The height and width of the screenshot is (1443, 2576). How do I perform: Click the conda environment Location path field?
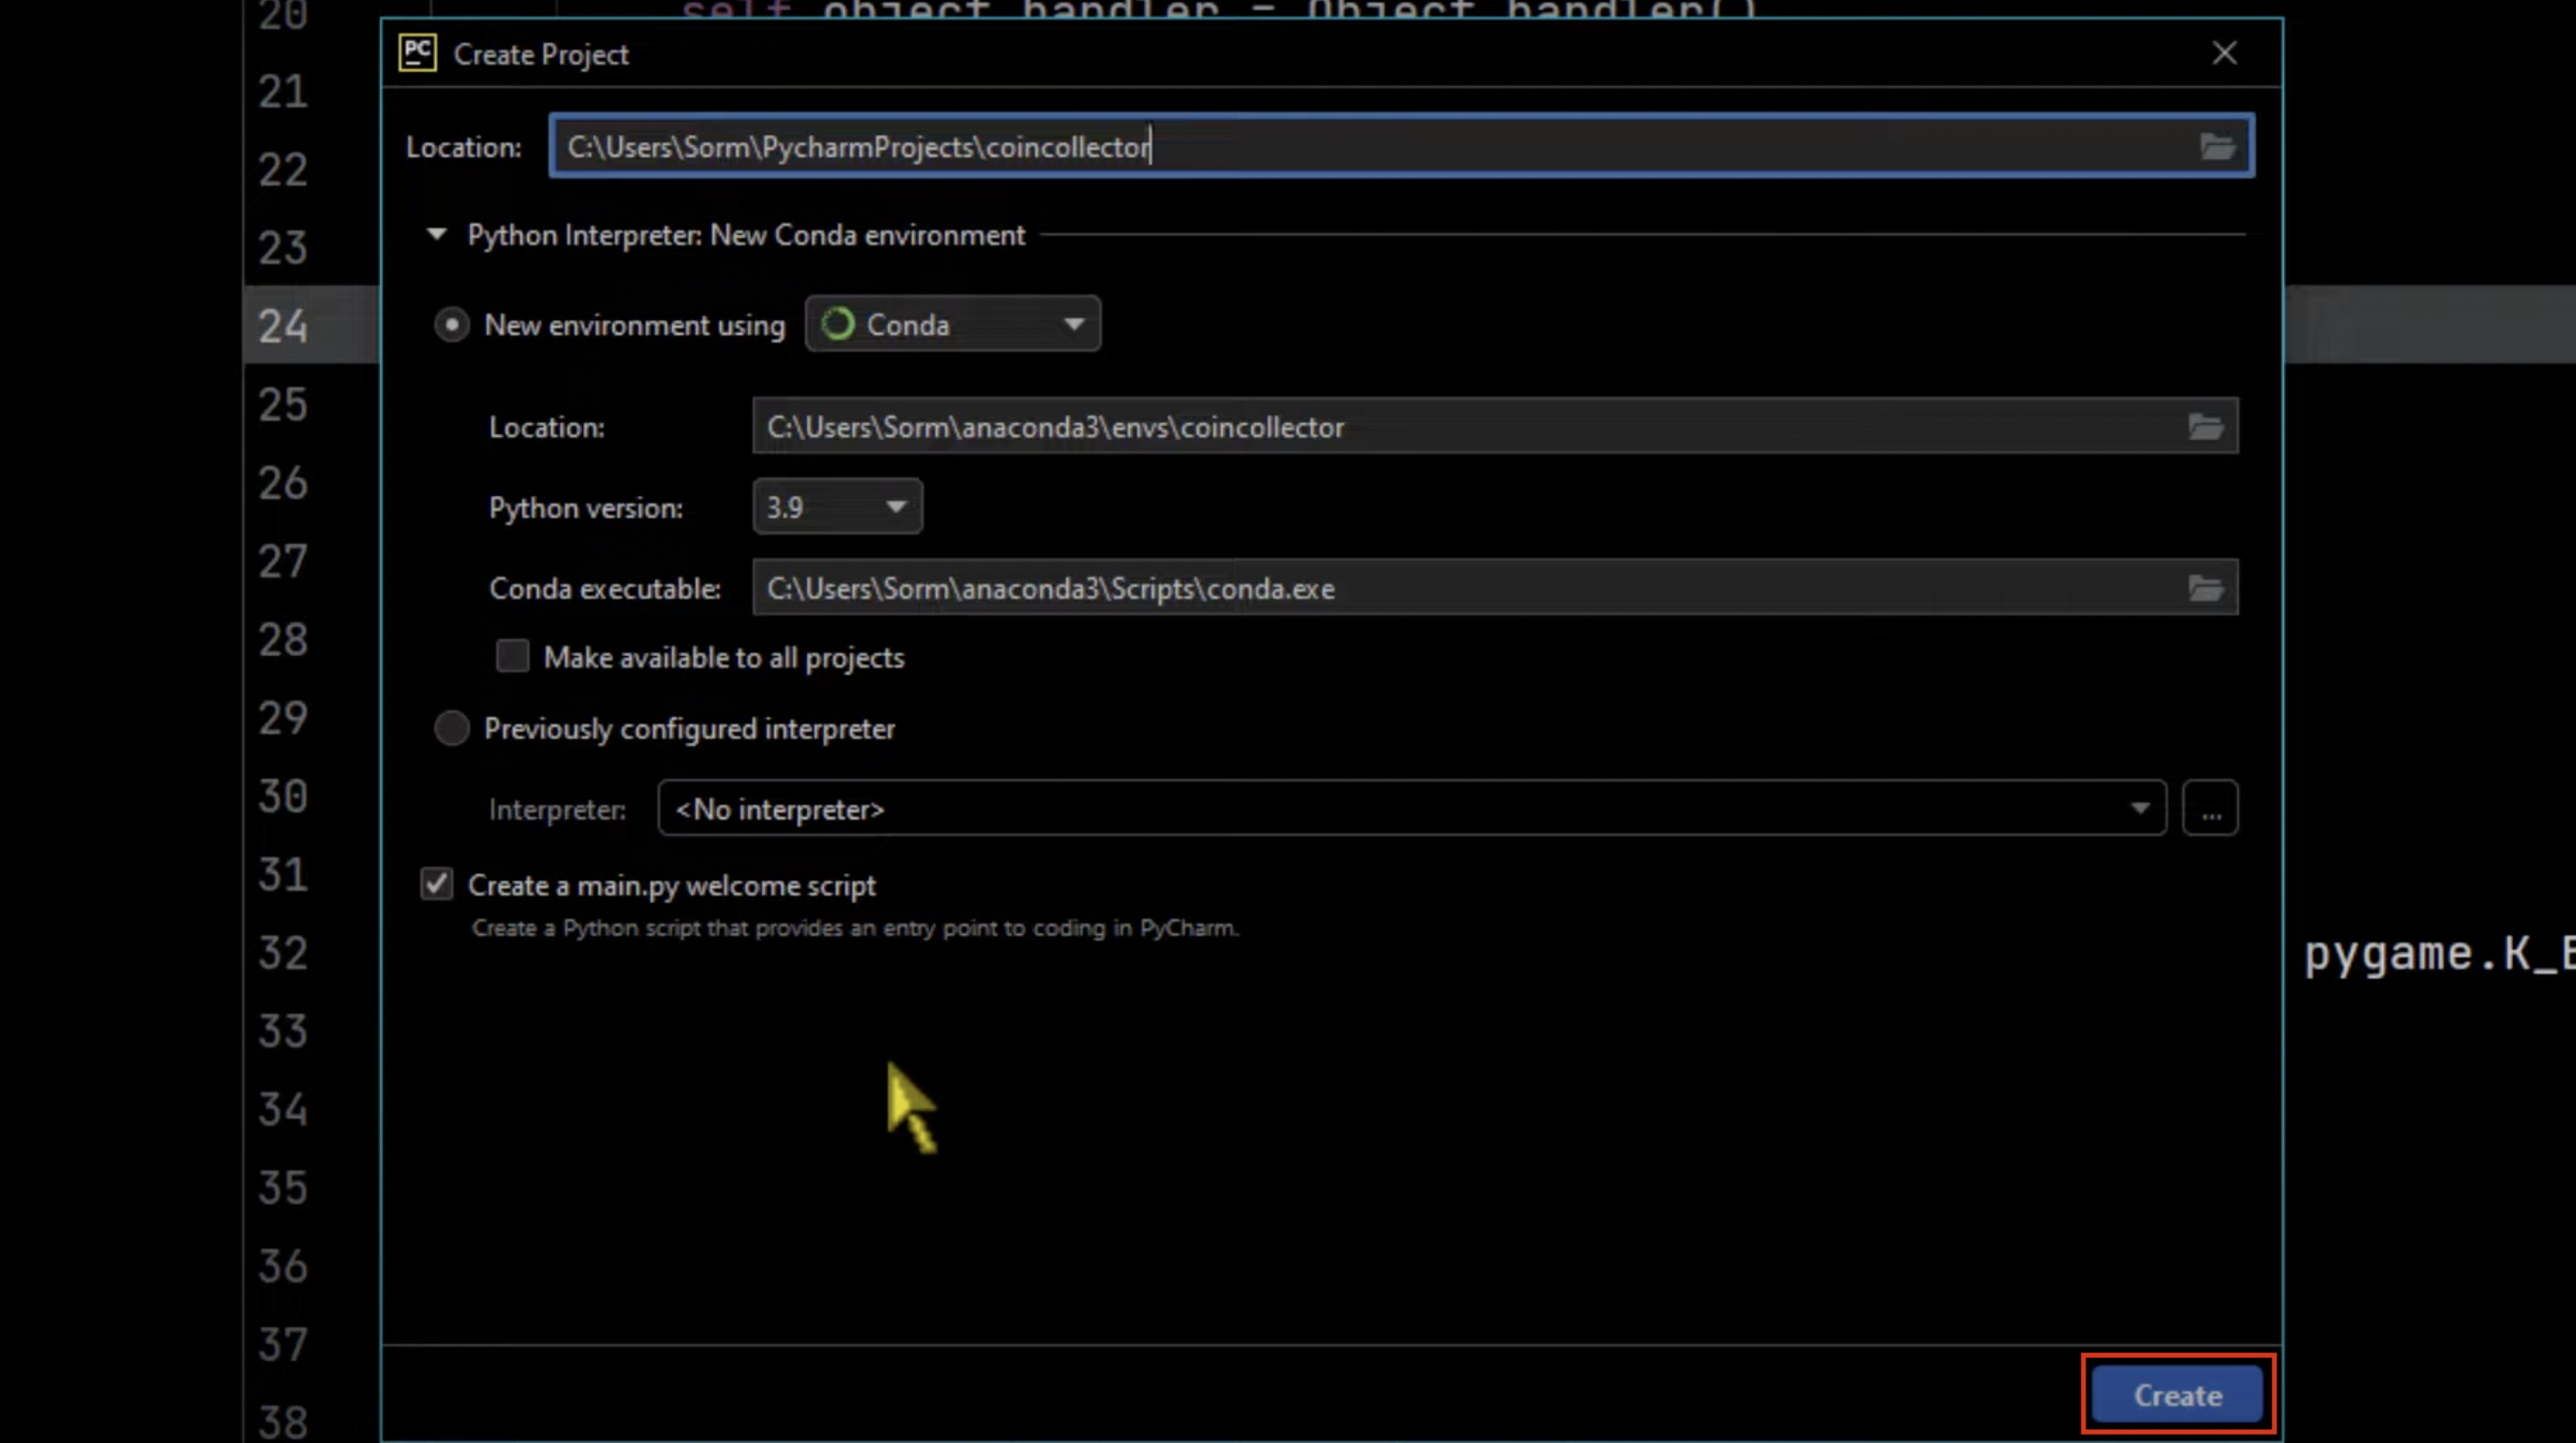pyautogui.click(x=1494, y=427)
